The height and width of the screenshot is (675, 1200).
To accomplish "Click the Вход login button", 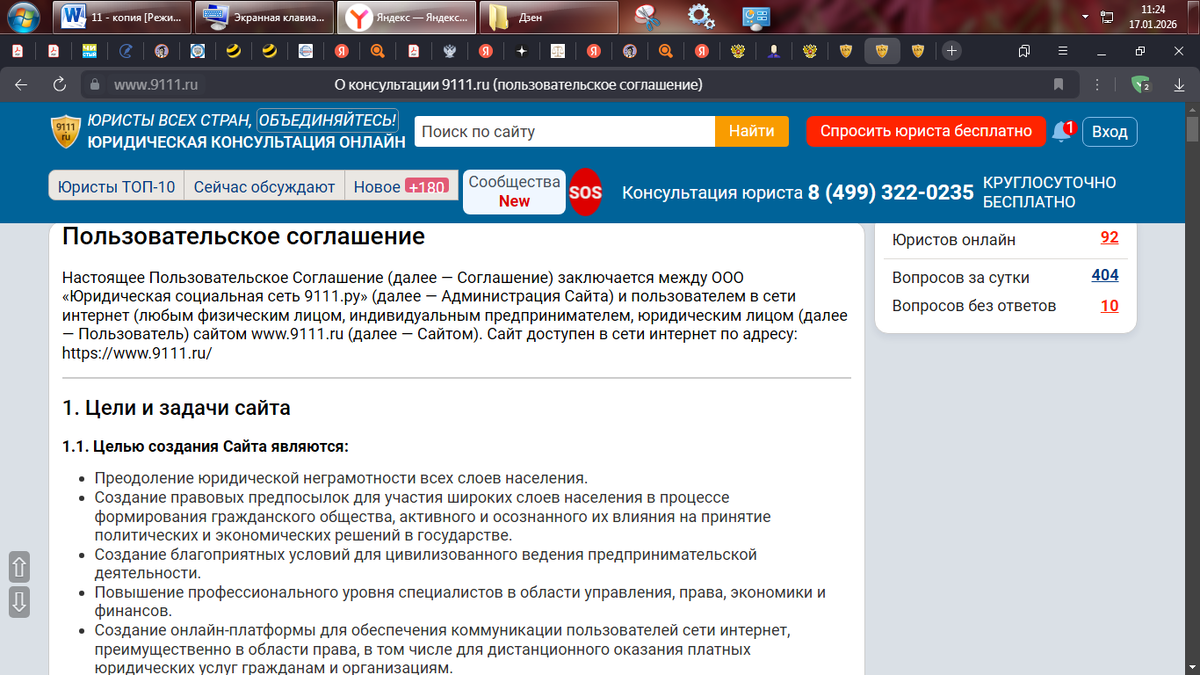I will click(1109, 131).
